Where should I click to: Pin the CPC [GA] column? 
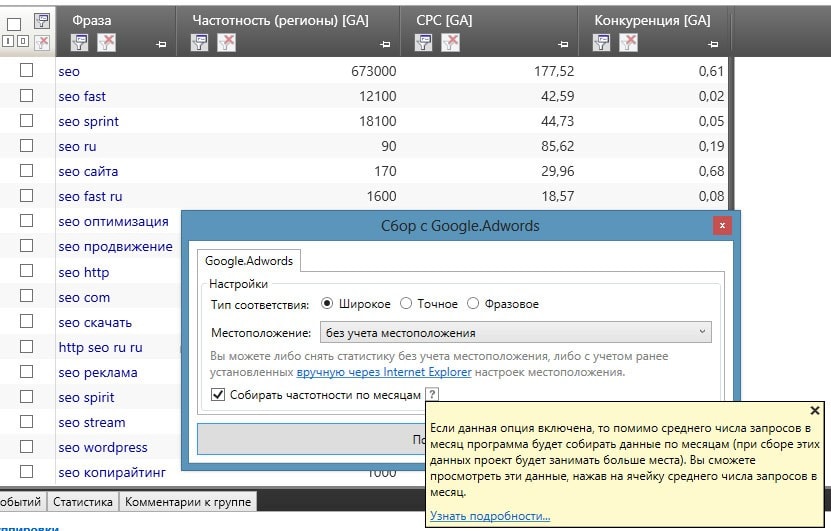(x=563, y=45)
